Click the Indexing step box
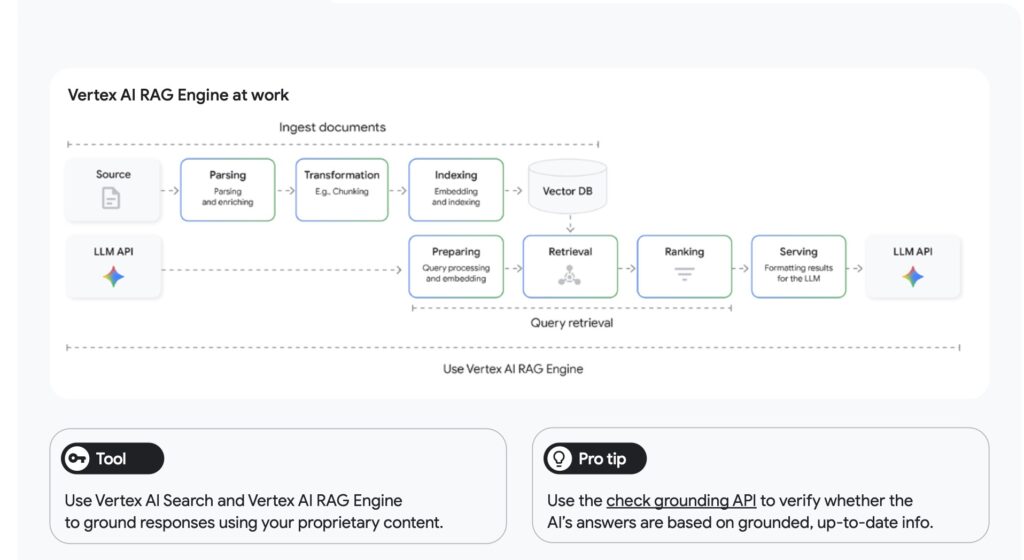 point(455,189)
